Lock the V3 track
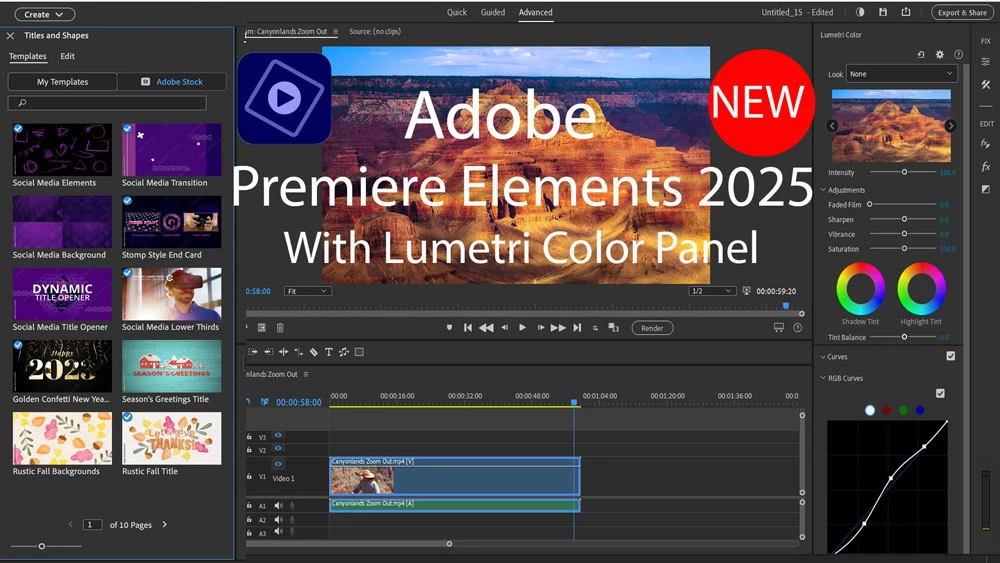 [249, 437]
